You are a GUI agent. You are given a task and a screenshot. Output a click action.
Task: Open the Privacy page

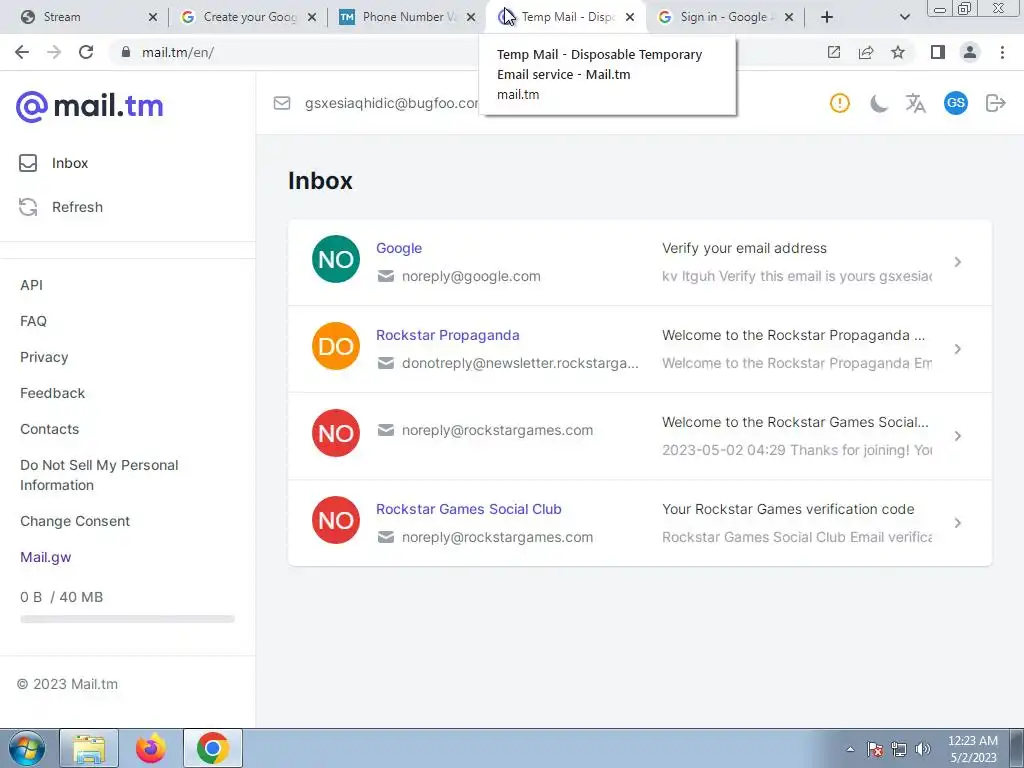click(44, 357)
